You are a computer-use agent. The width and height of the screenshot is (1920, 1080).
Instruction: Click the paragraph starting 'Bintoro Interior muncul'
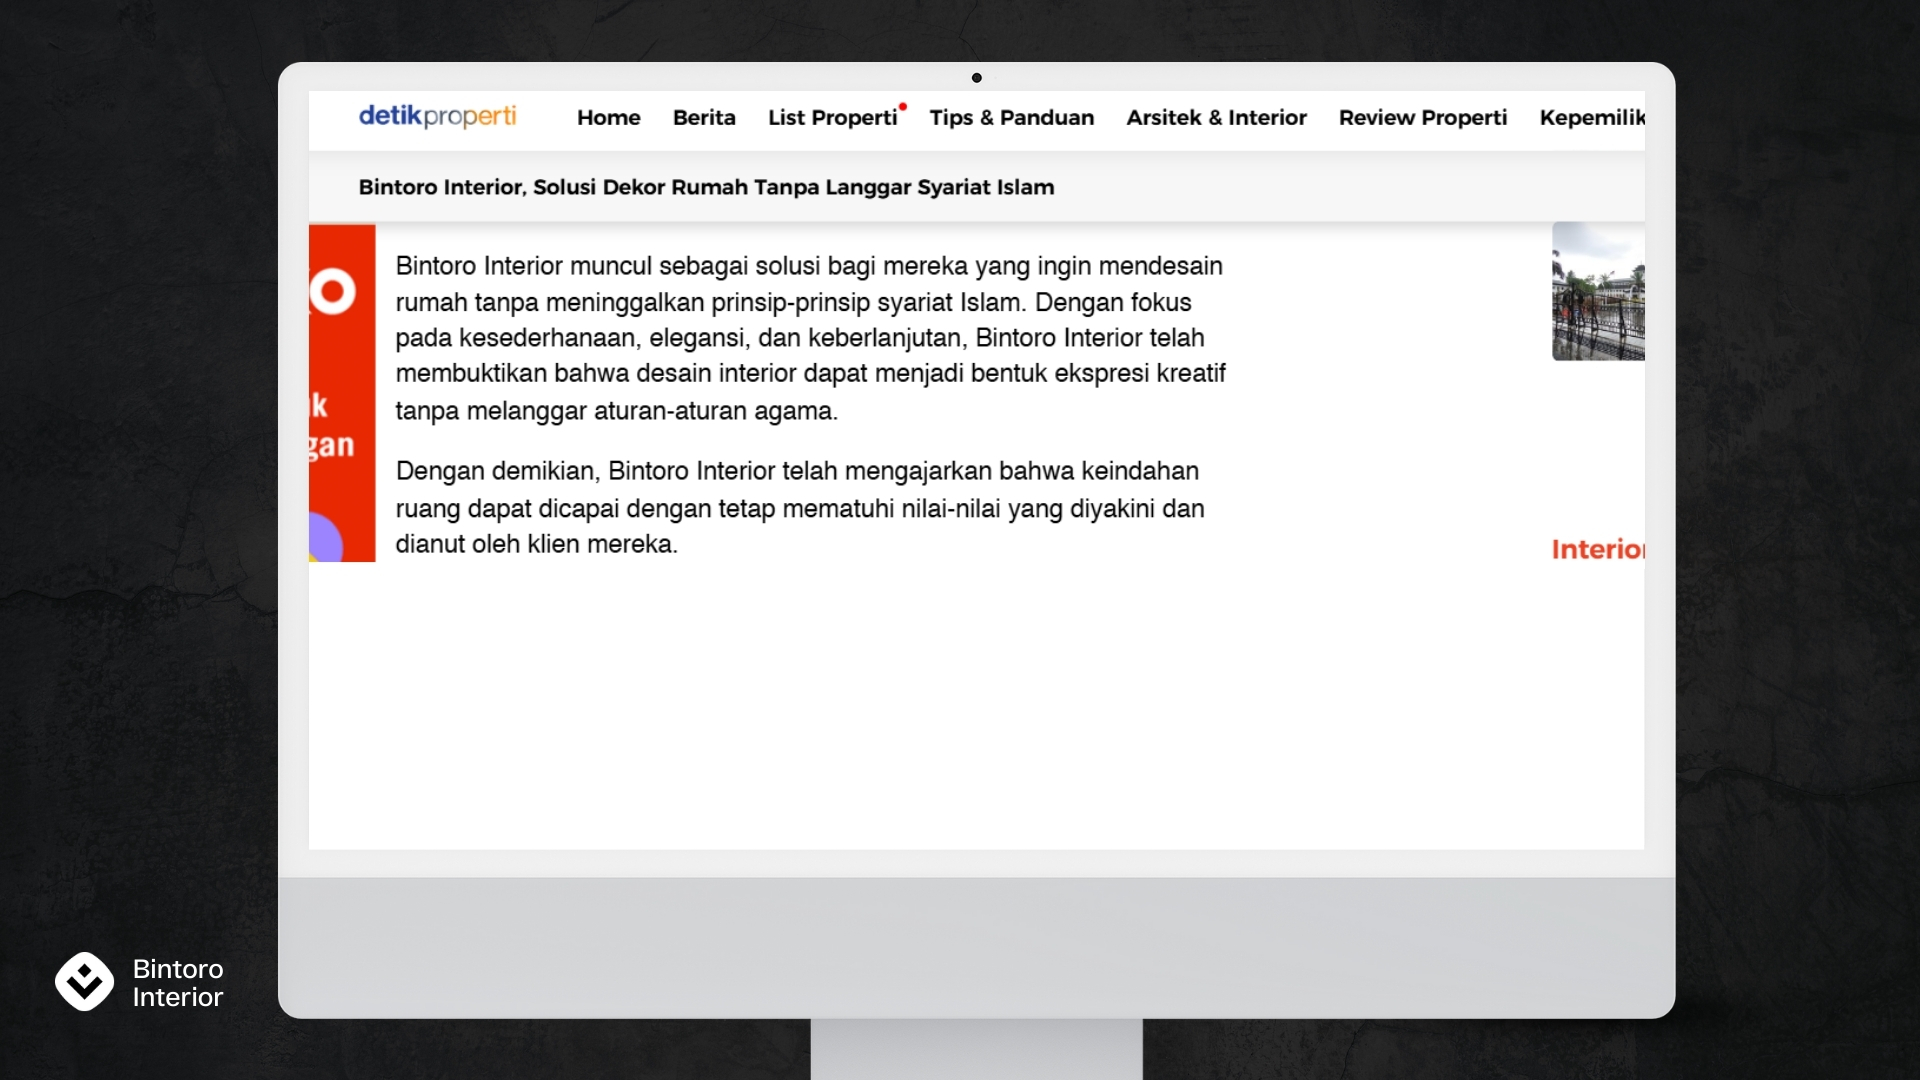click(x=810, y=338)
